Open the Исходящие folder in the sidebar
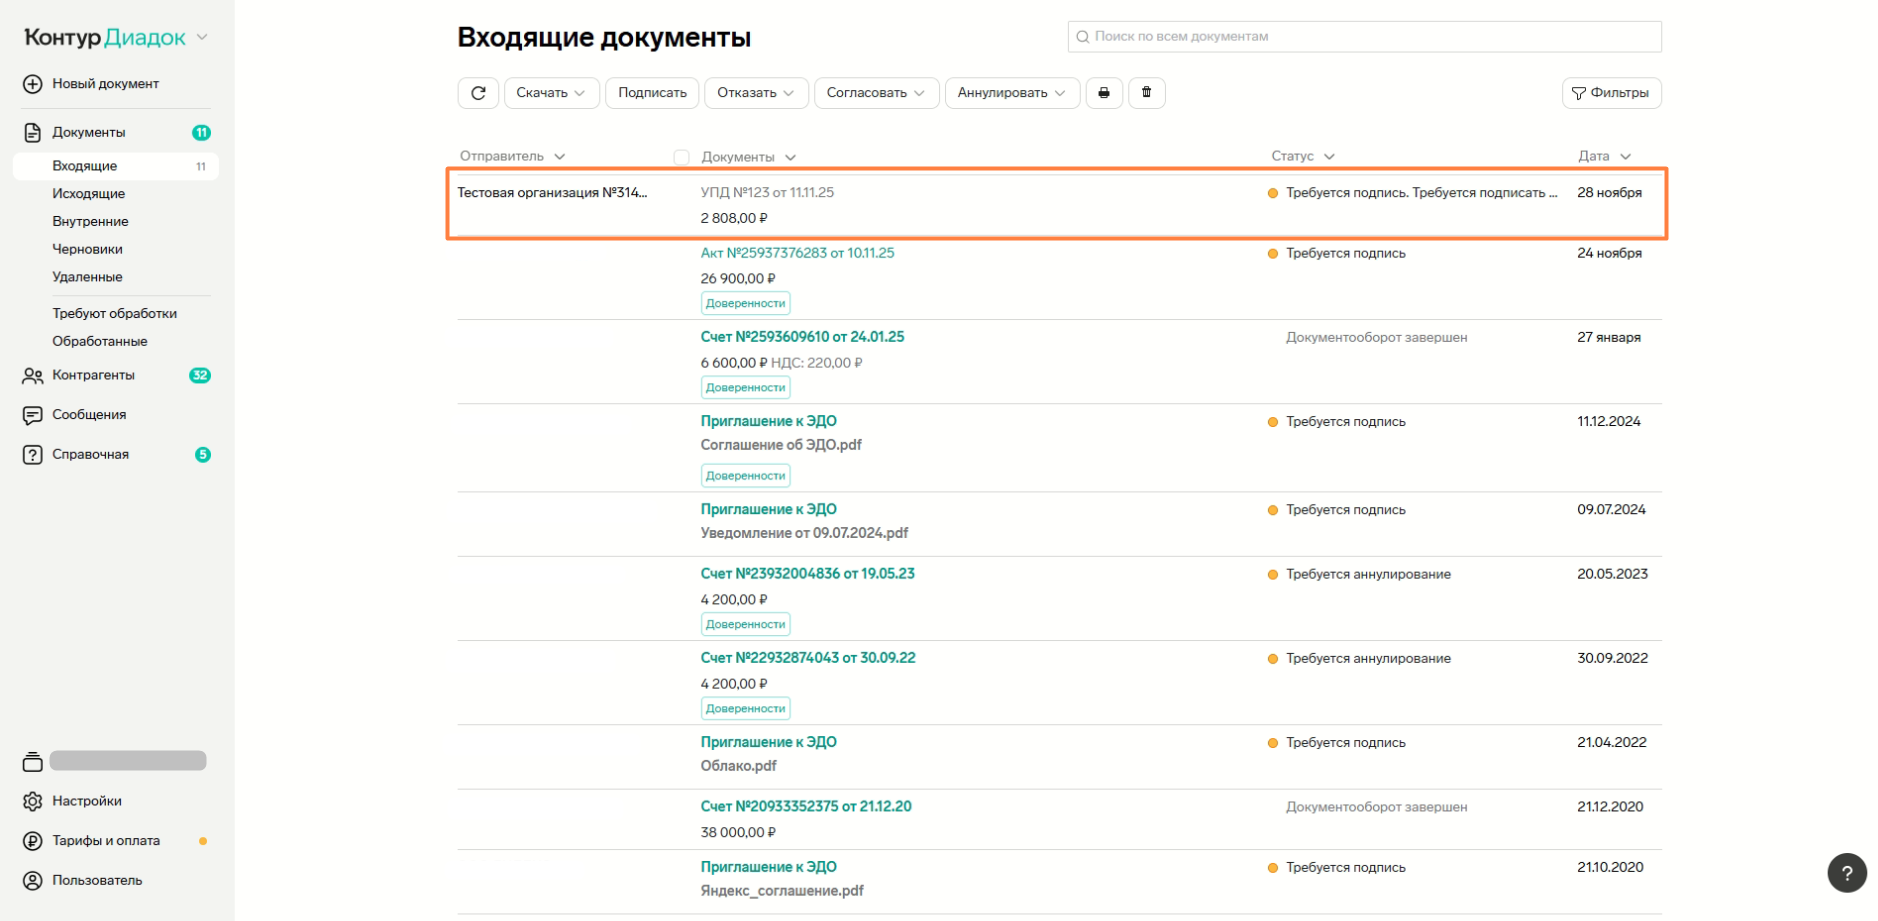The height and width of the screenshot is (921, 1878). point(89,194)
